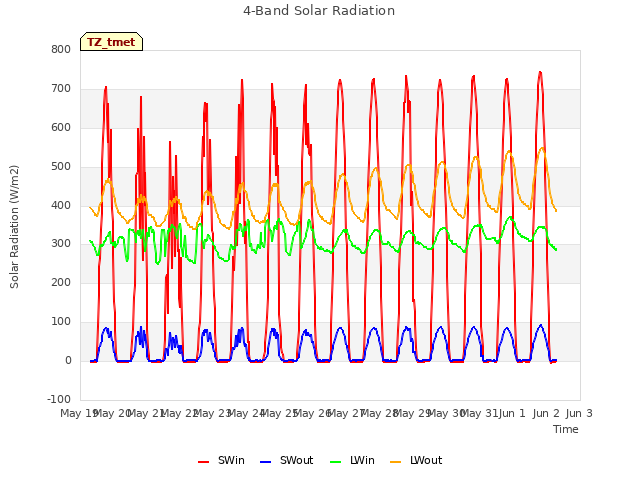Click the Jun 3 x-axis label
The image size is (640, 480).
579,413
